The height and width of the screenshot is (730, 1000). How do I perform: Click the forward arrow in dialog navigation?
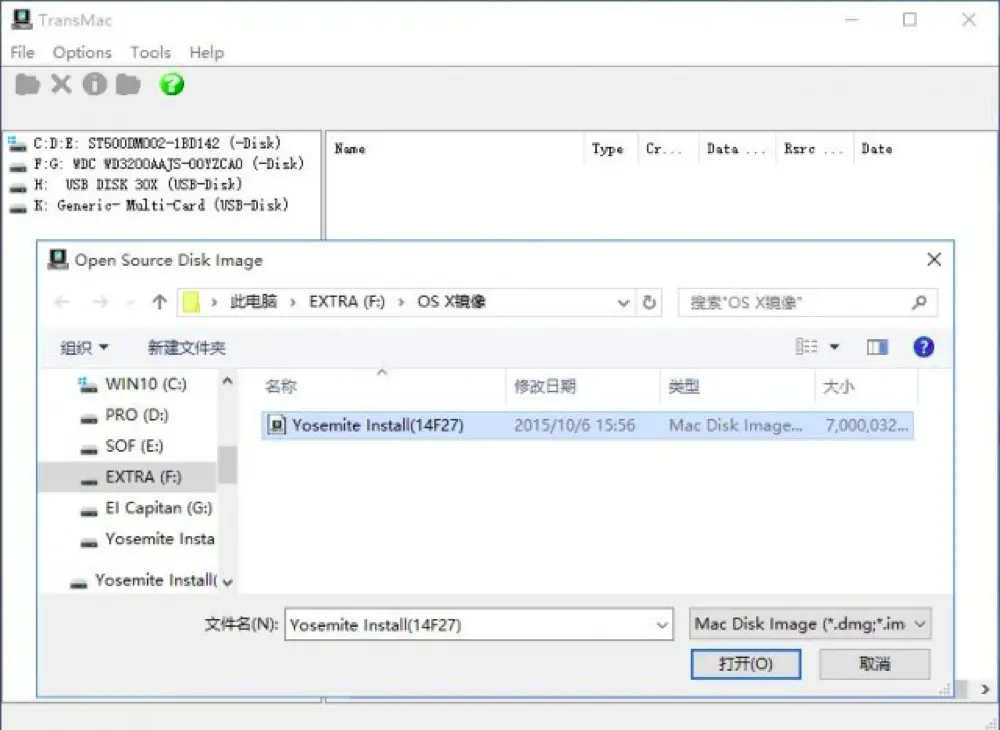coord(99,302)
